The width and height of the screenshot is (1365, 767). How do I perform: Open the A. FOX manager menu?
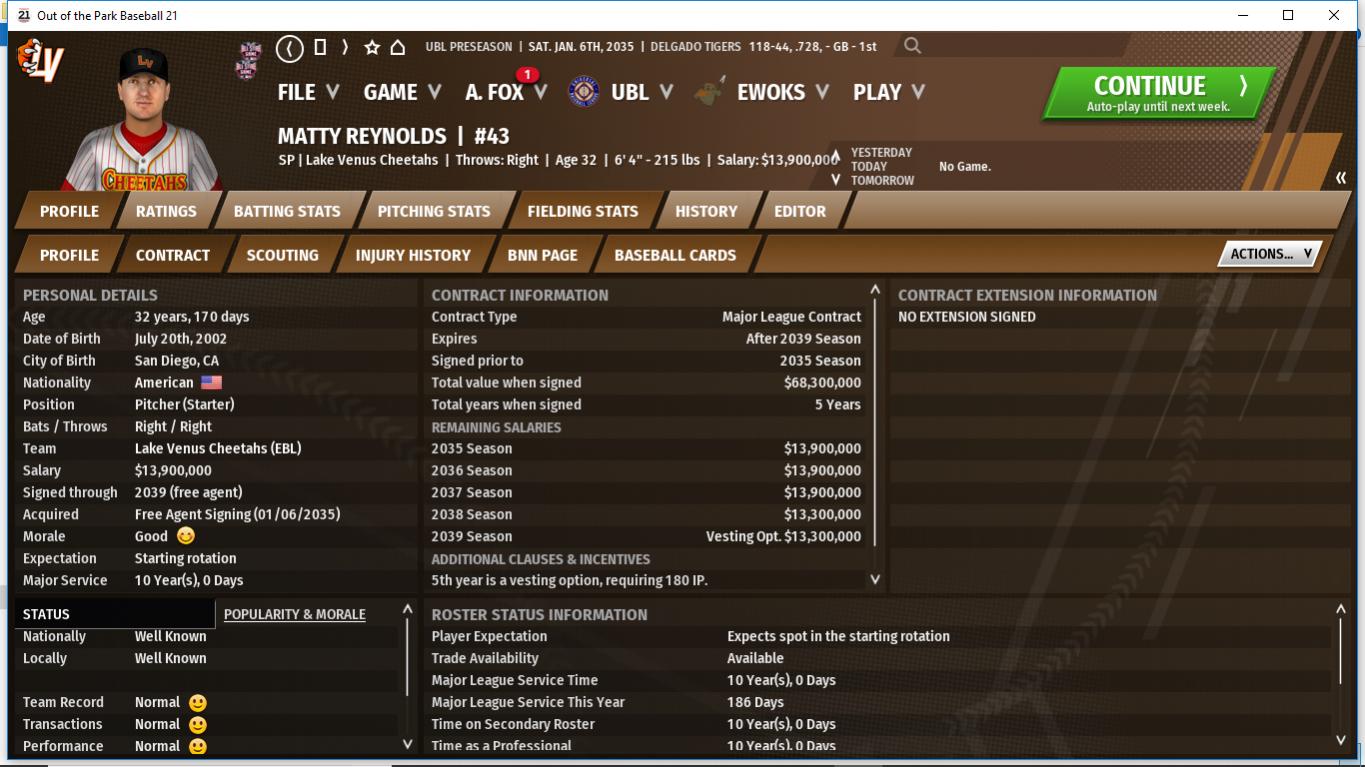(505, 92)
